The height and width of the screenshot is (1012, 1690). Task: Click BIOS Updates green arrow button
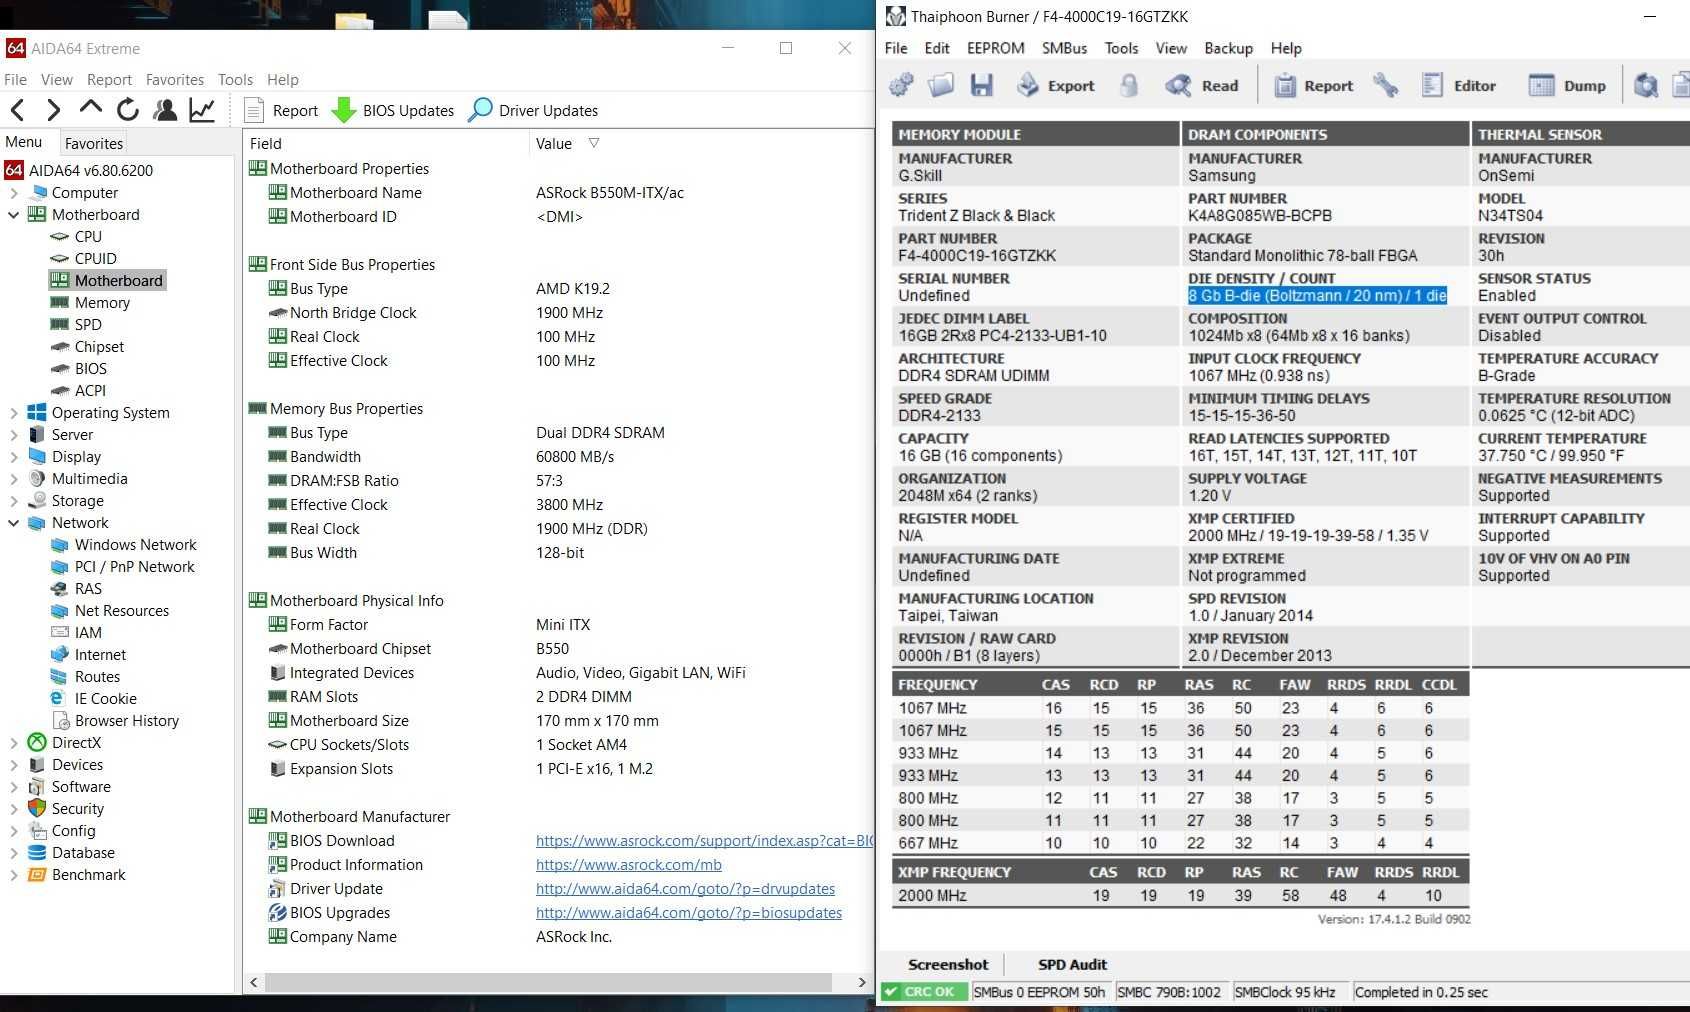tap(393, 110)
